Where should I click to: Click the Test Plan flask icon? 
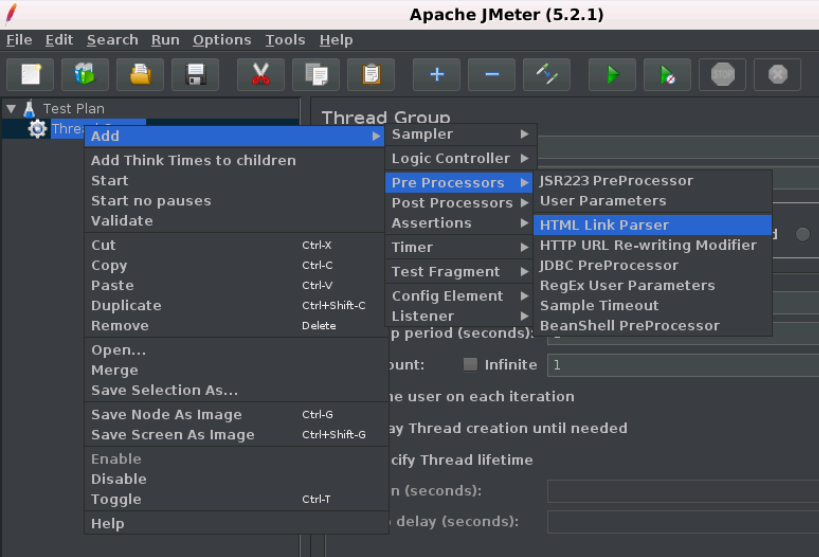(29, 109)
